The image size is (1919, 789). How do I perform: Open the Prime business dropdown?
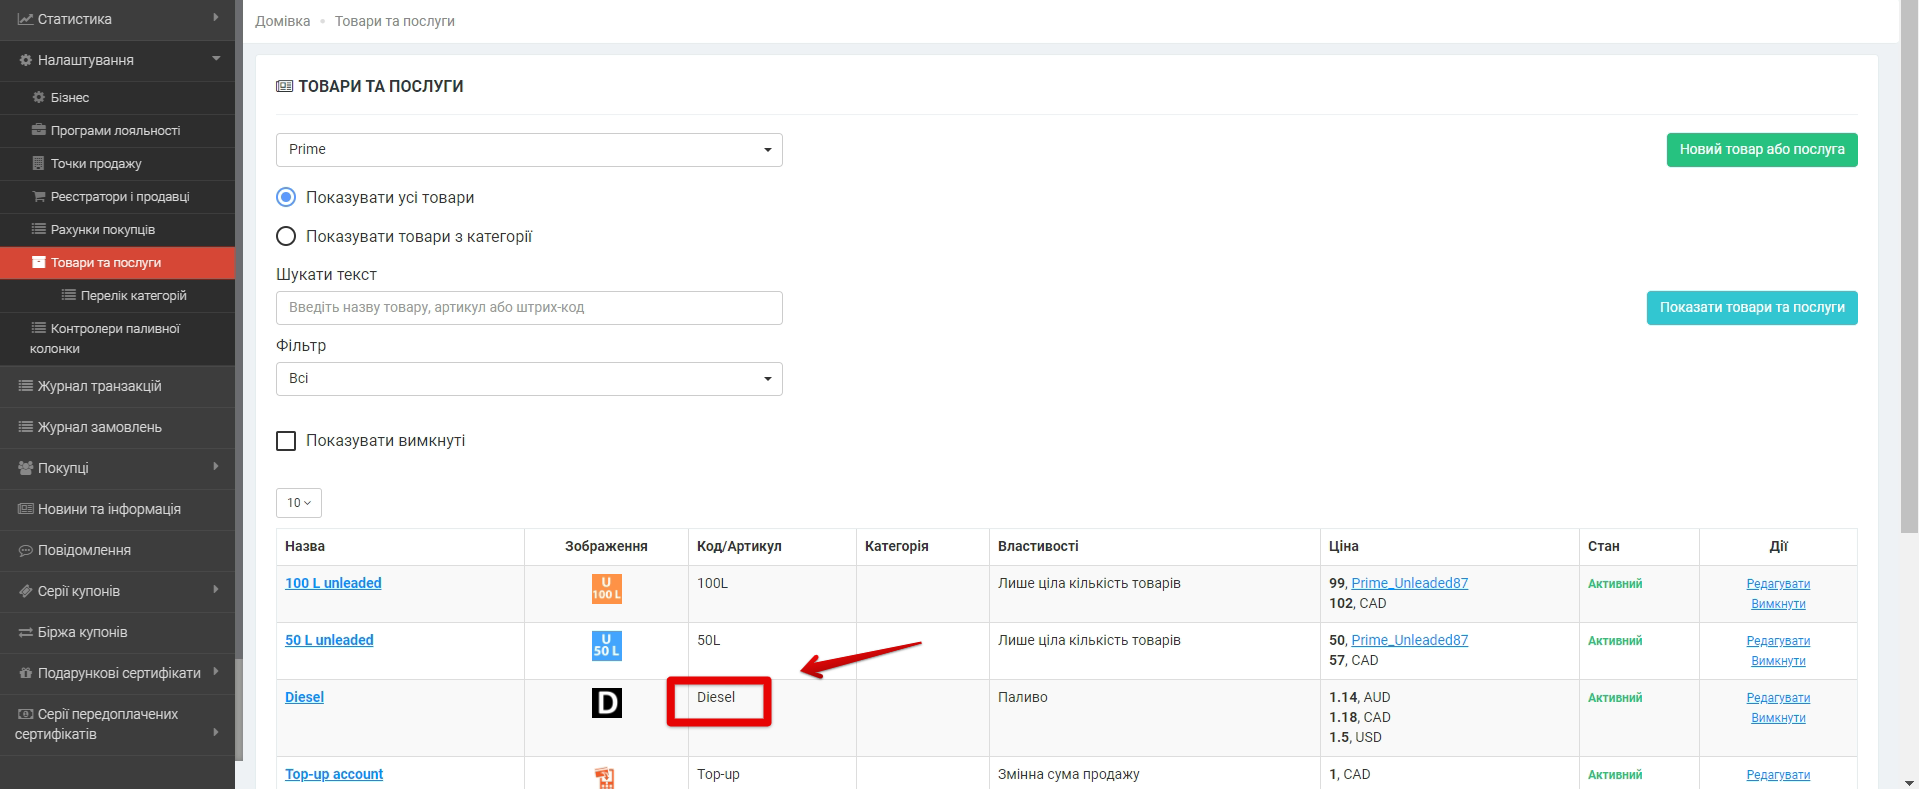coord(528,150)
